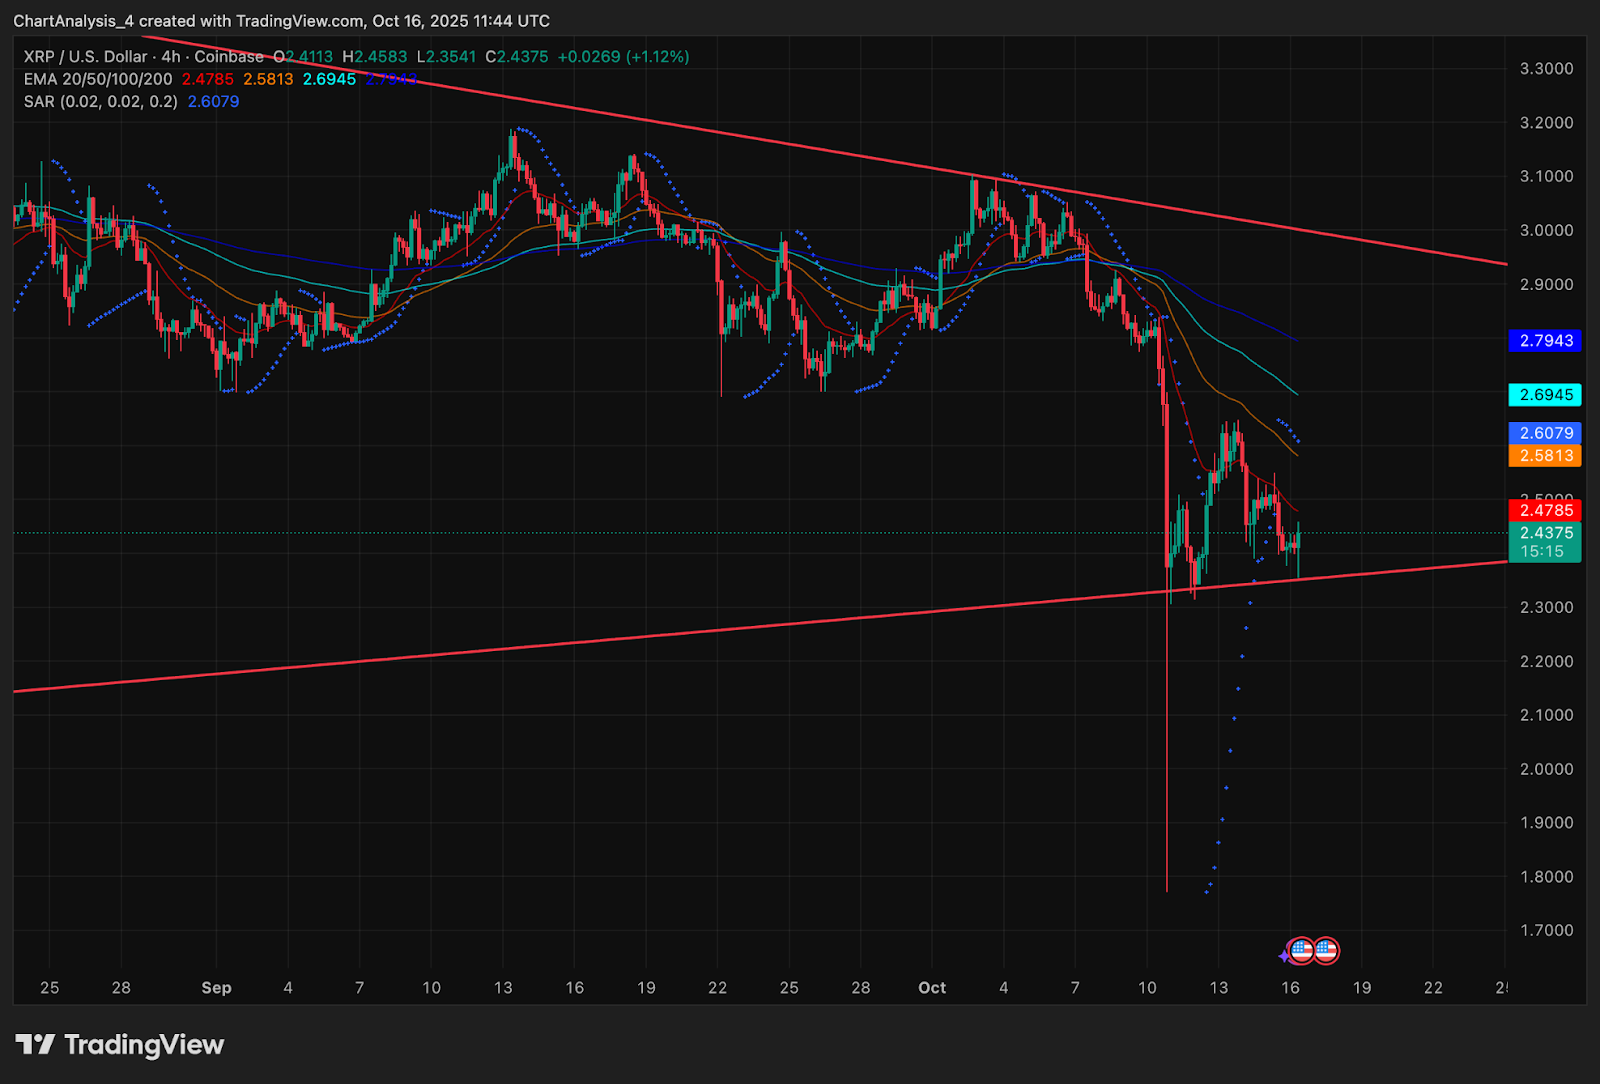Click the Oct label on the time axis
1600x1084 pixels.
(x=932, y=988)
